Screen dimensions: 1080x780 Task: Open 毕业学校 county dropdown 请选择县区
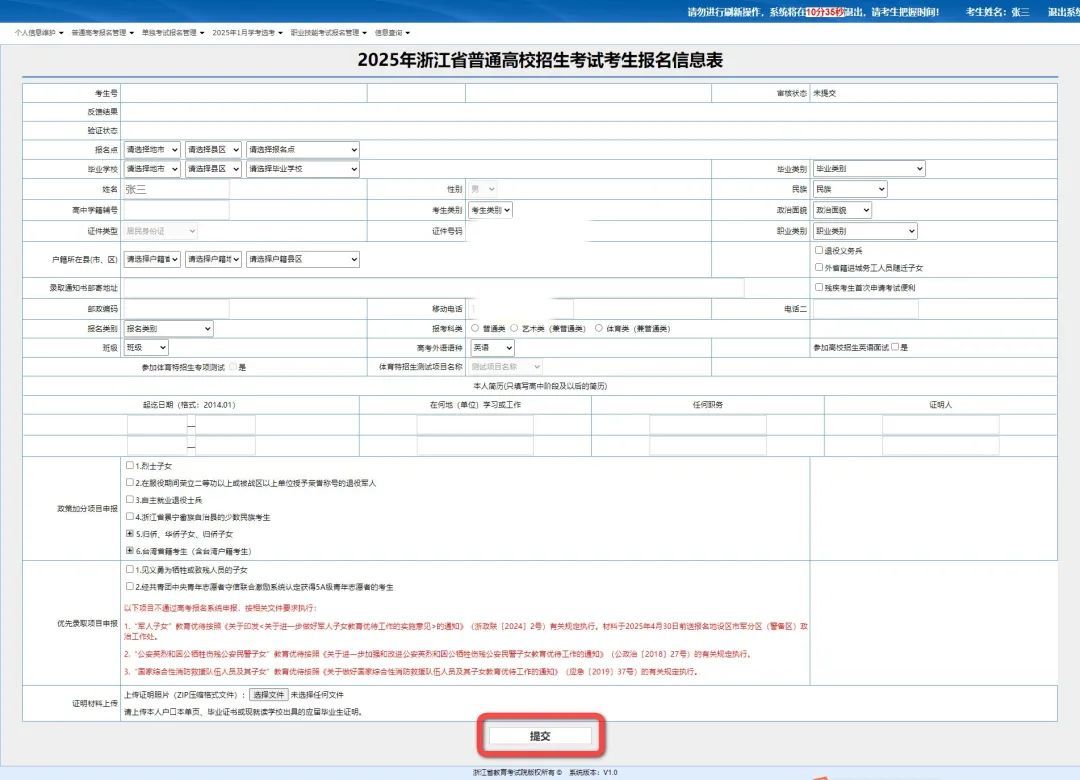tap(213, 169)
